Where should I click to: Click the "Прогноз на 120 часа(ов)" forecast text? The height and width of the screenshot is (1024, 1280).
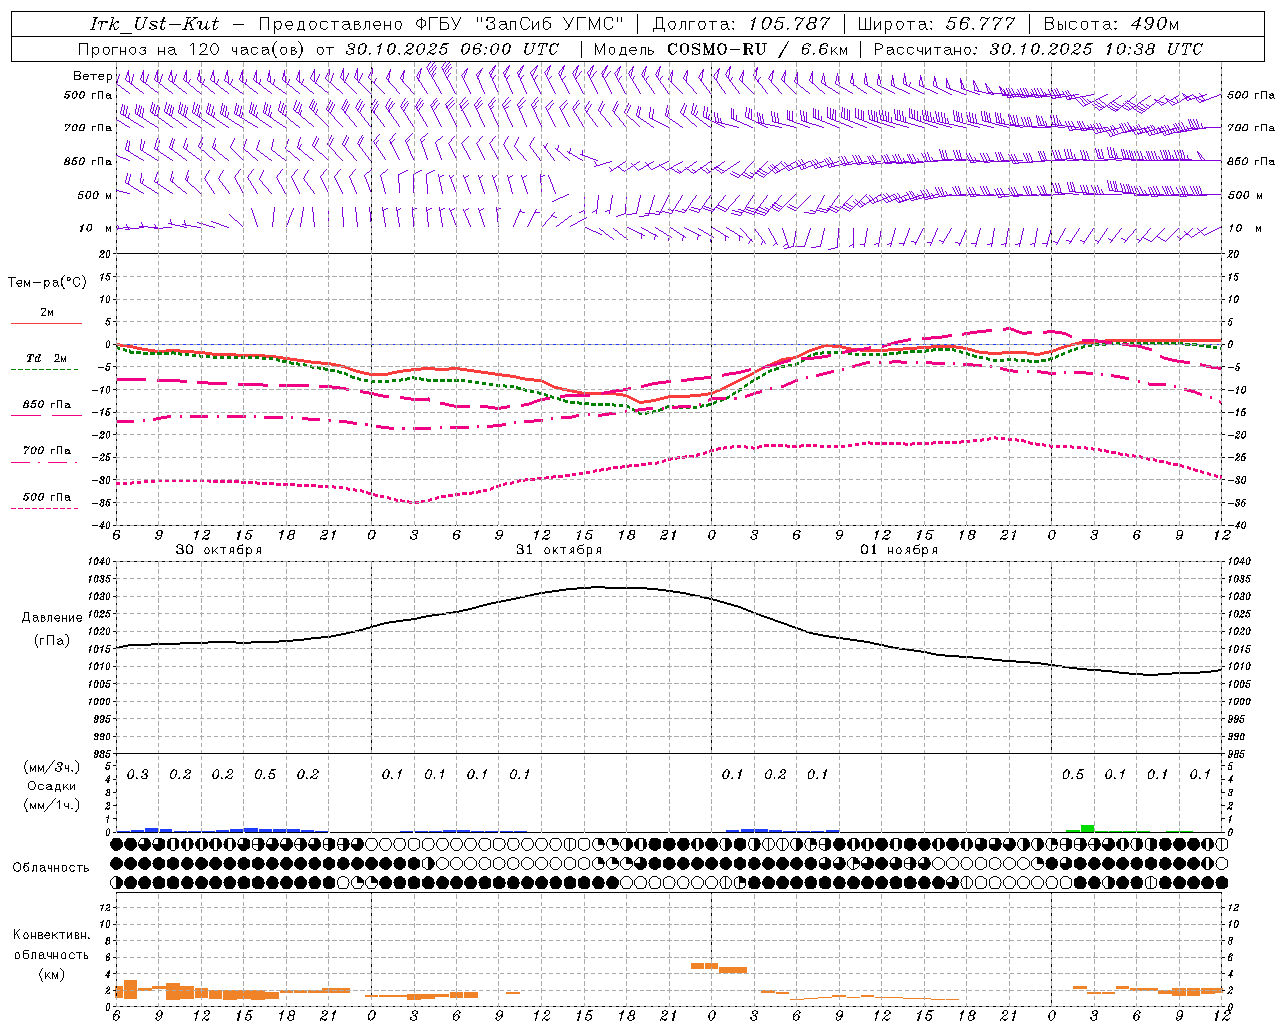point(193,49)
